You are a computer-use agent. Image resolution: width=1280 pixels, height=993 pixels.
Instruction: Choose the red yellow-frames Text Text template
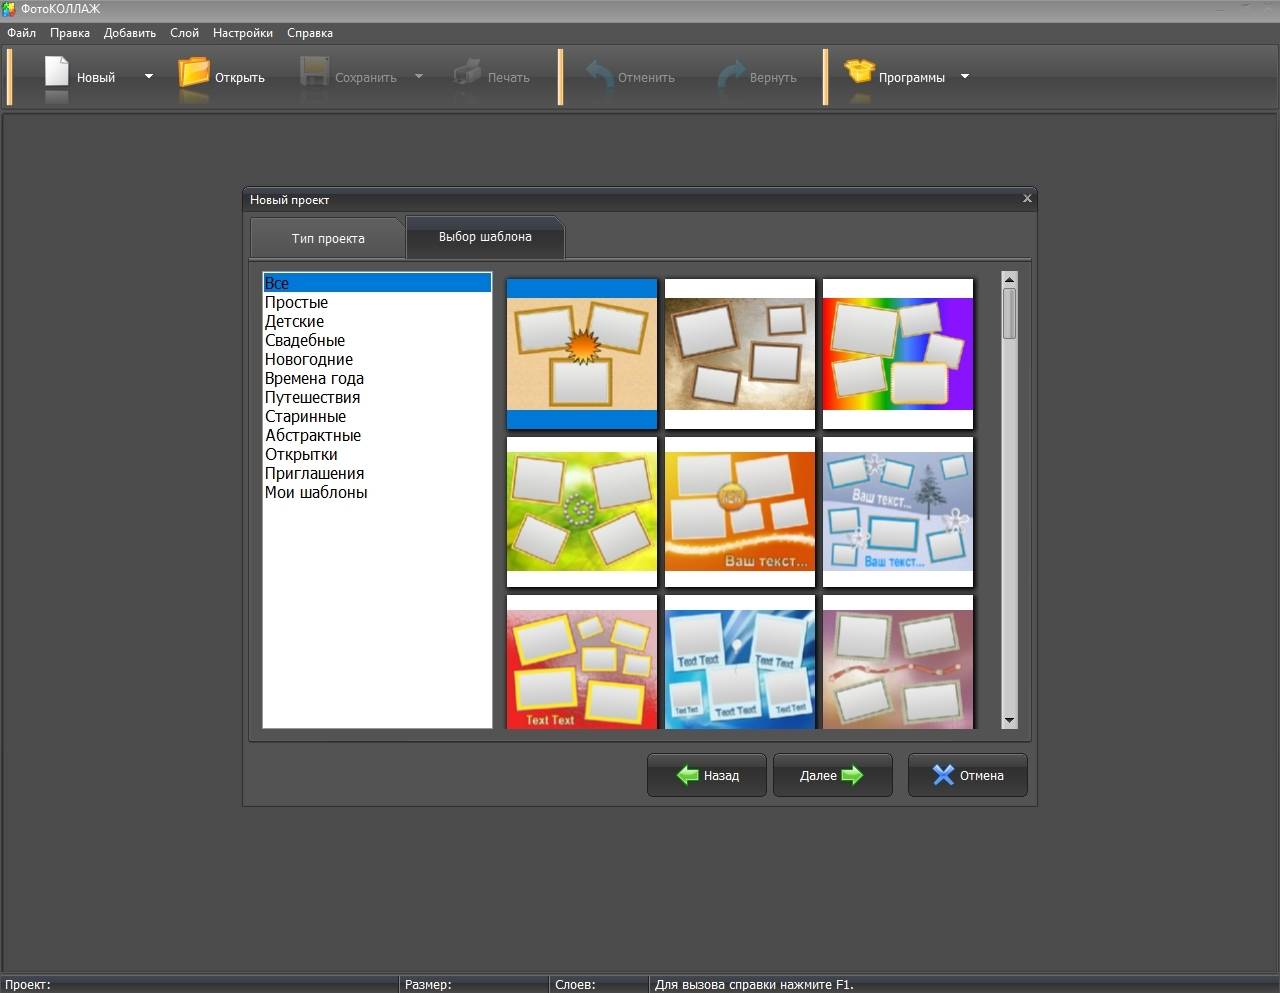click(x=582, y=662)
